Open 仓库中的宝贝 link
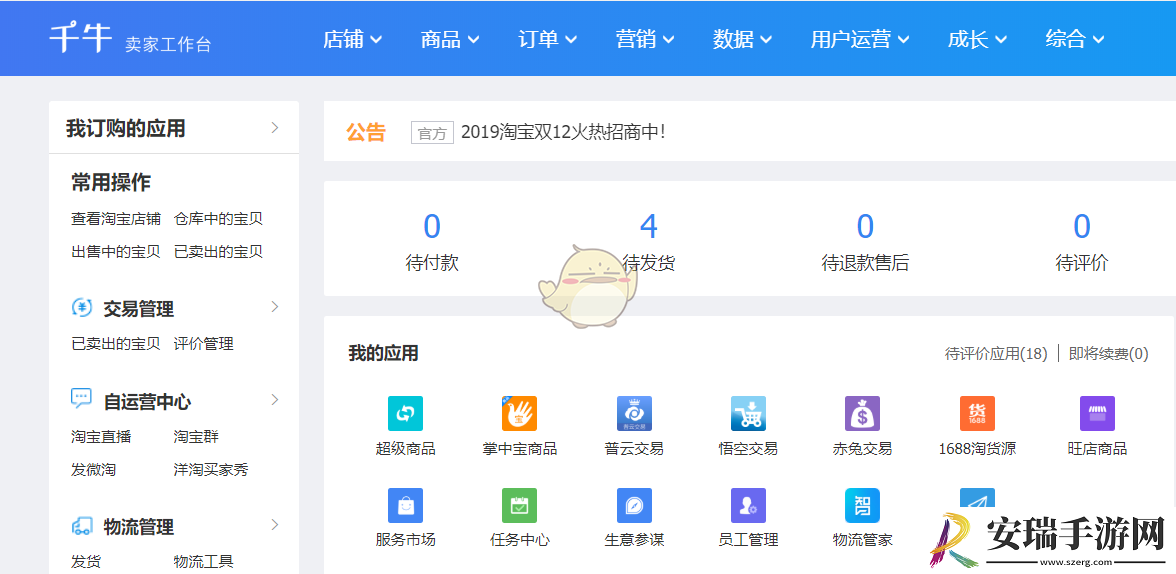This screenshot has height=574, width=1176. [x=218, y=219]
